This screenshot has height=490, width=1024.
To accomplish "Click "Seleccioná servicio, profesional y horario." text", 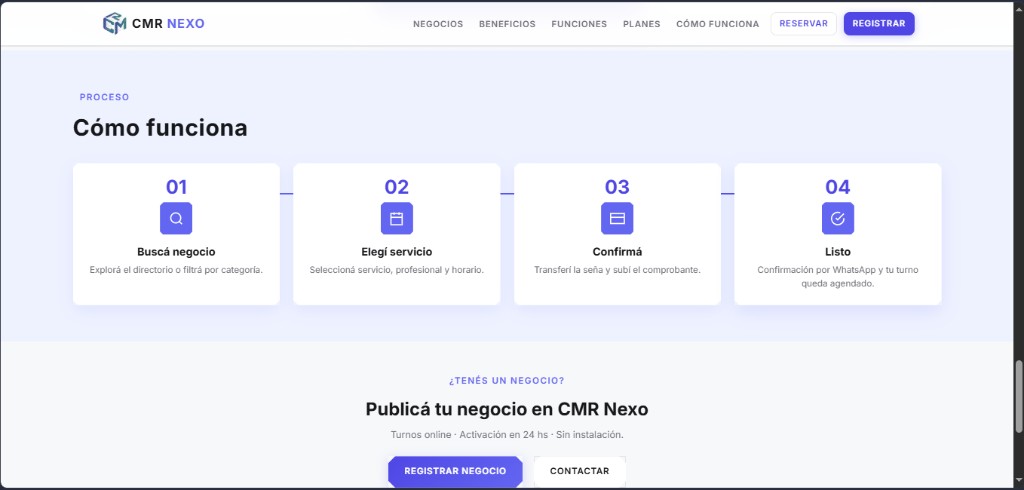I will 396,270.
